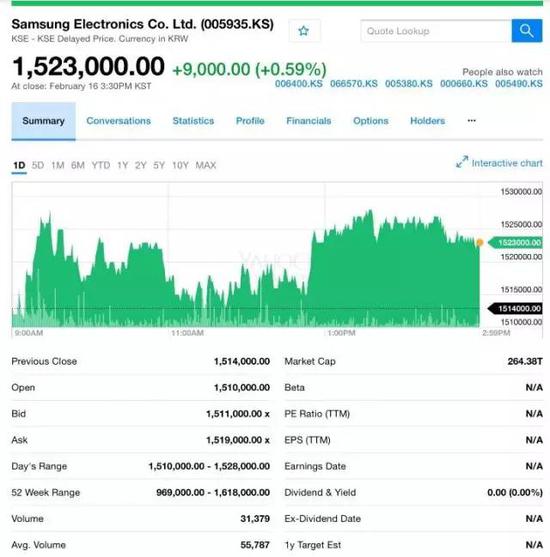Add the stock to watchlist via star icon

point(304,31)
